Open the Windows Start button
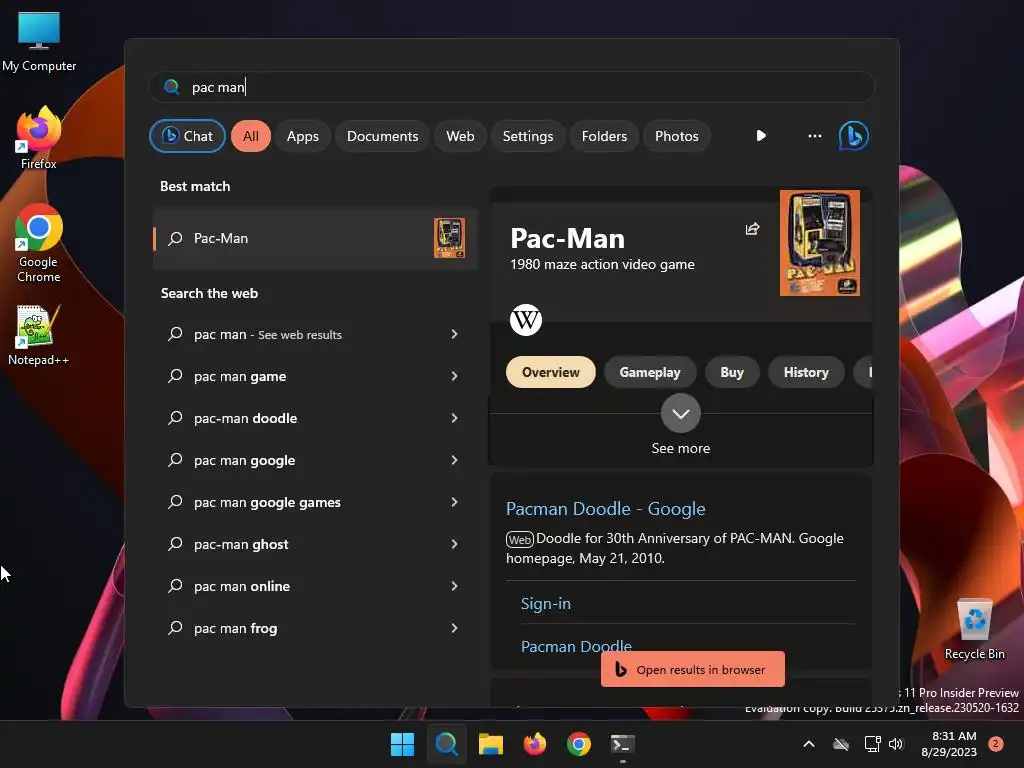 point(402,744)
